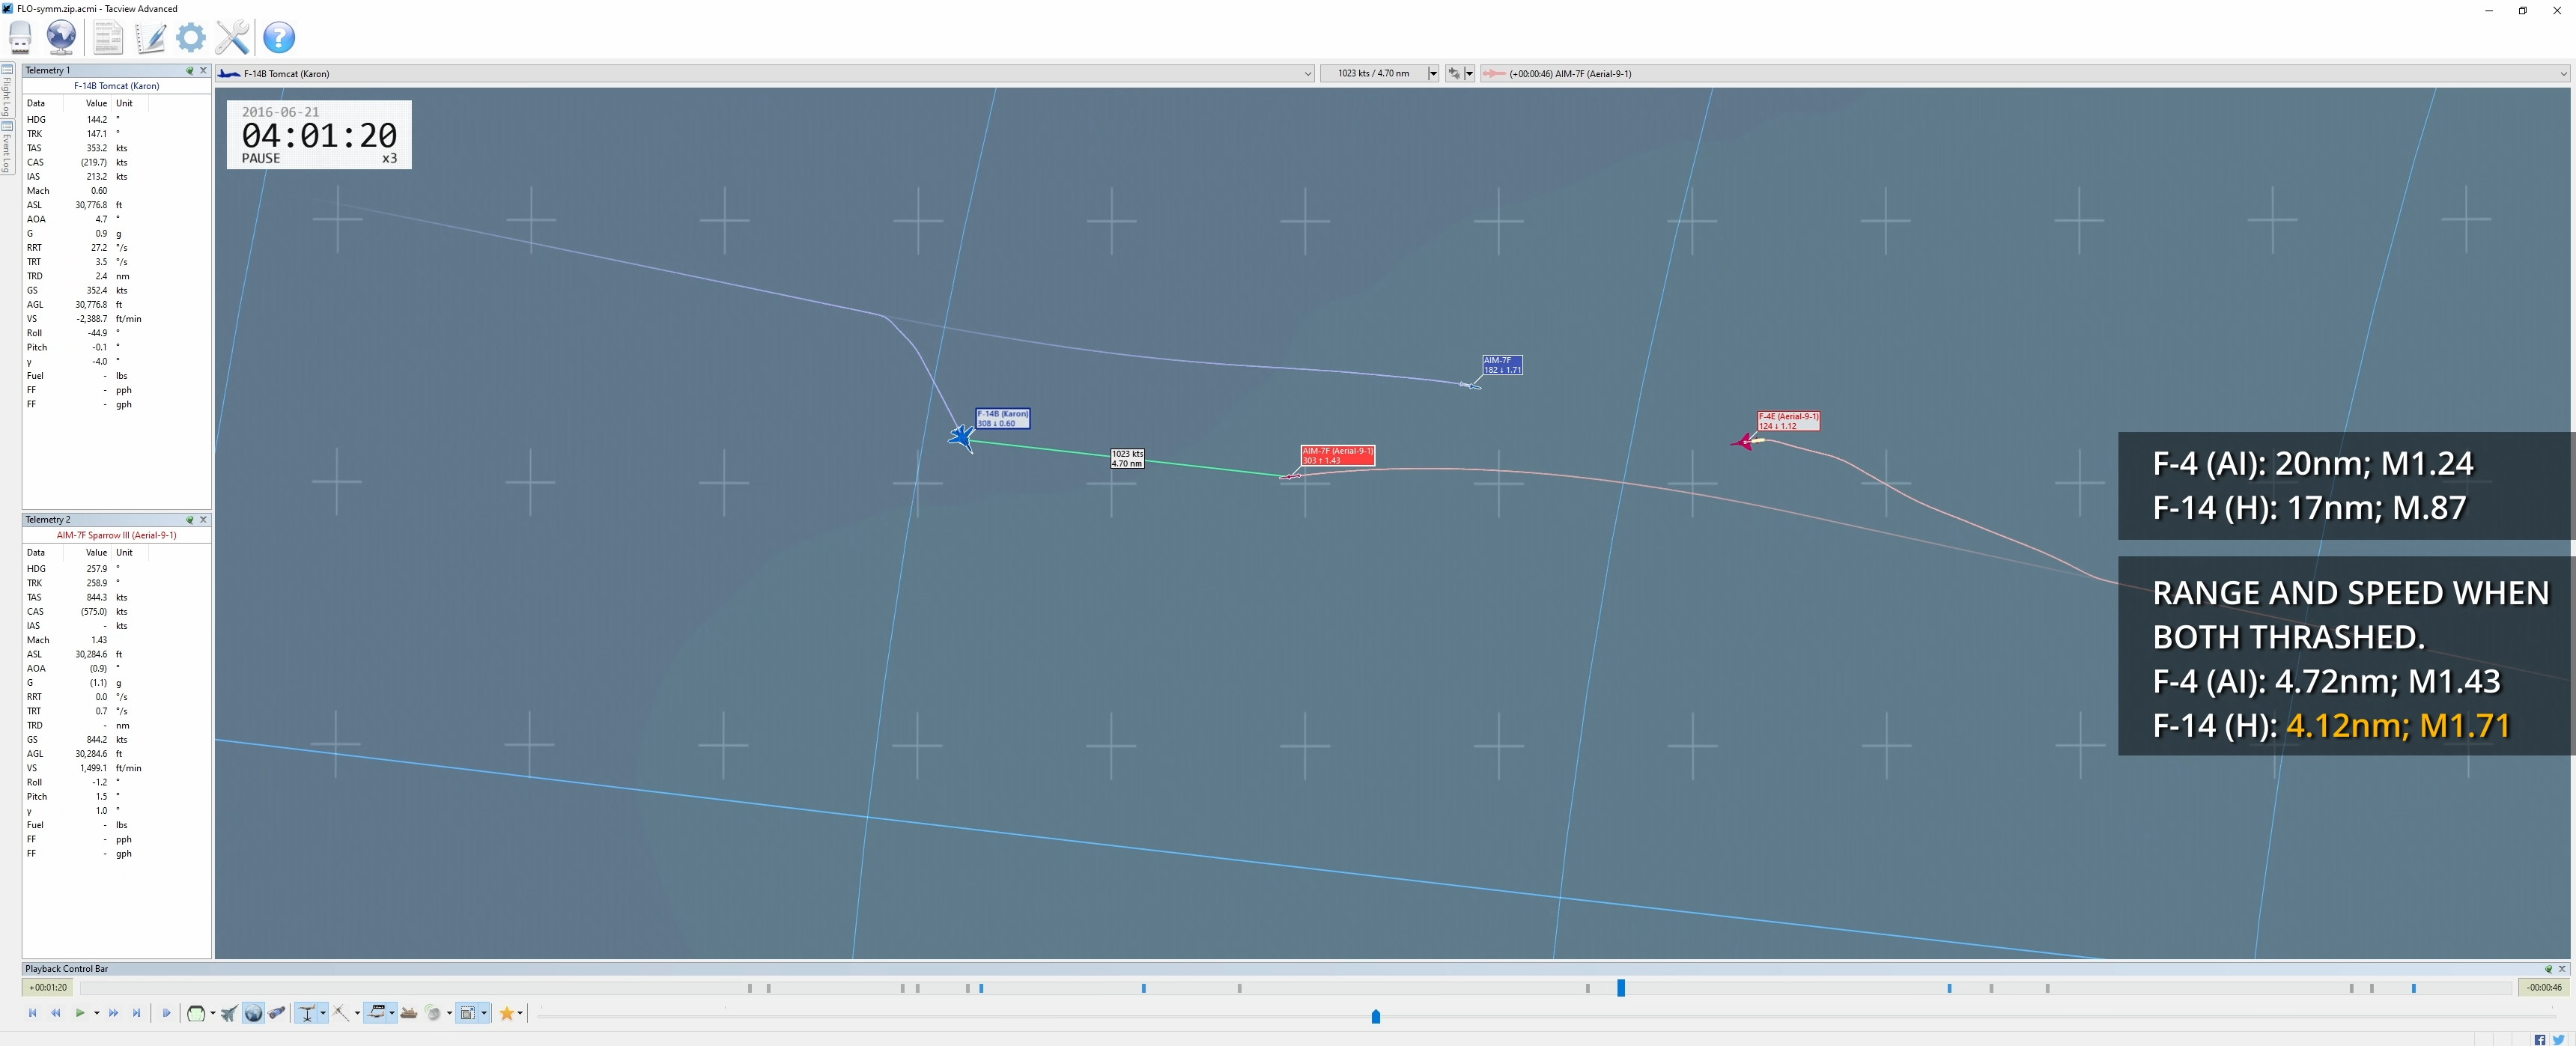
Task: Open the wrench and screwdriver tools
Action: [232, 37]
